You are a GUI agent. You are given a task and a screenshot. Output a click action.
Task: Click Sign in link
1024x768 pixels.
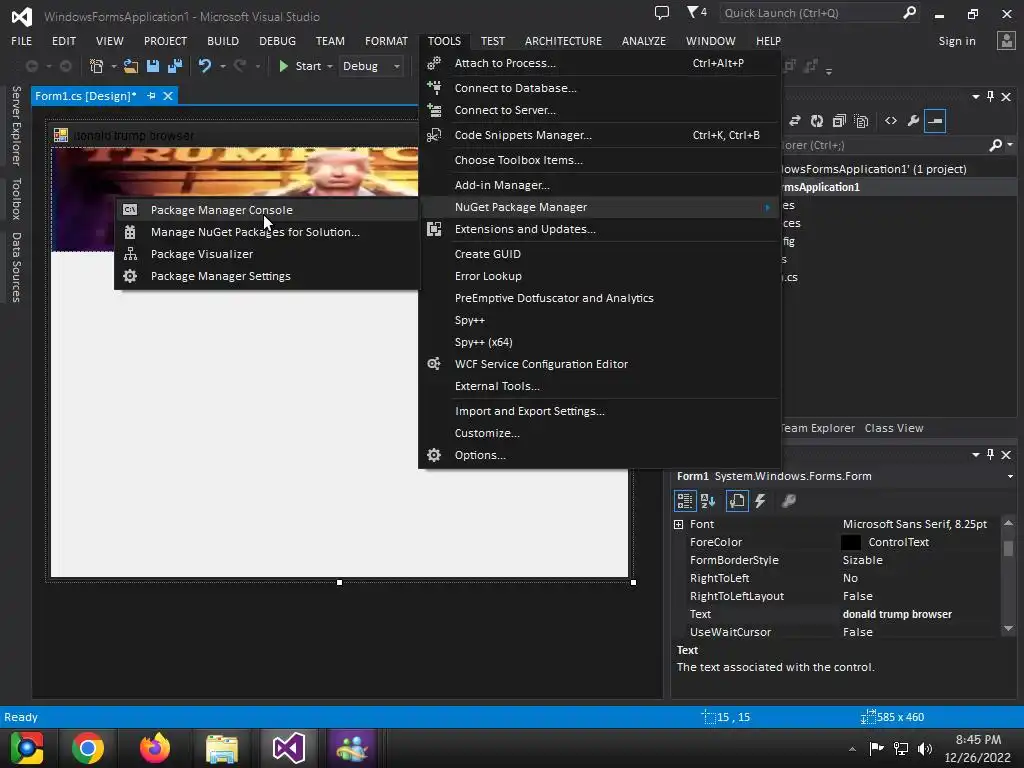pos(957,40)
